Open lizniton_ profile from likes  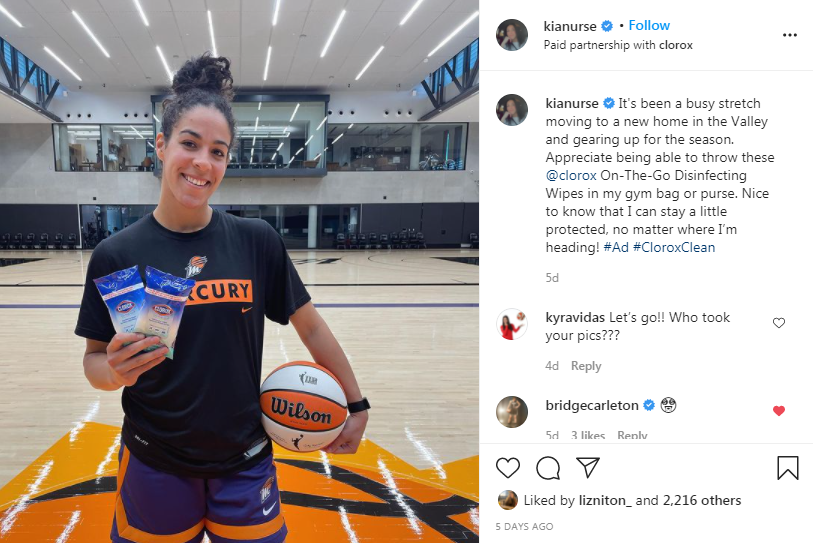605,500
